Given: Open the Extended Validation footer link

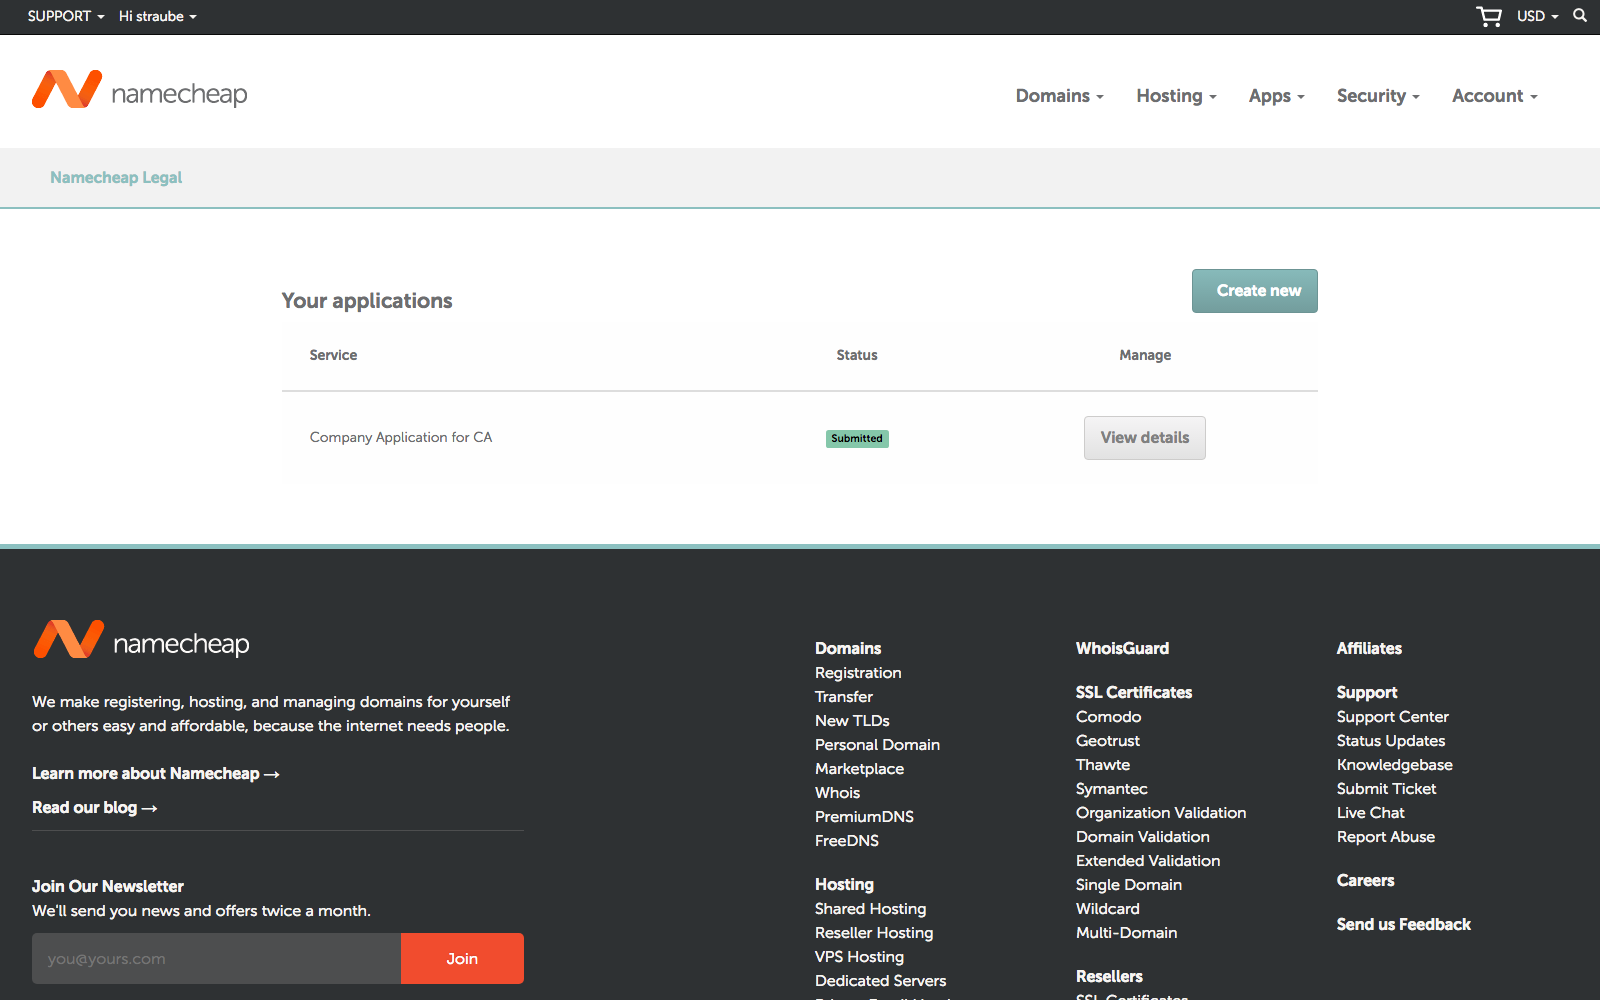Looking at the screenshot, I should (1148, 861).
